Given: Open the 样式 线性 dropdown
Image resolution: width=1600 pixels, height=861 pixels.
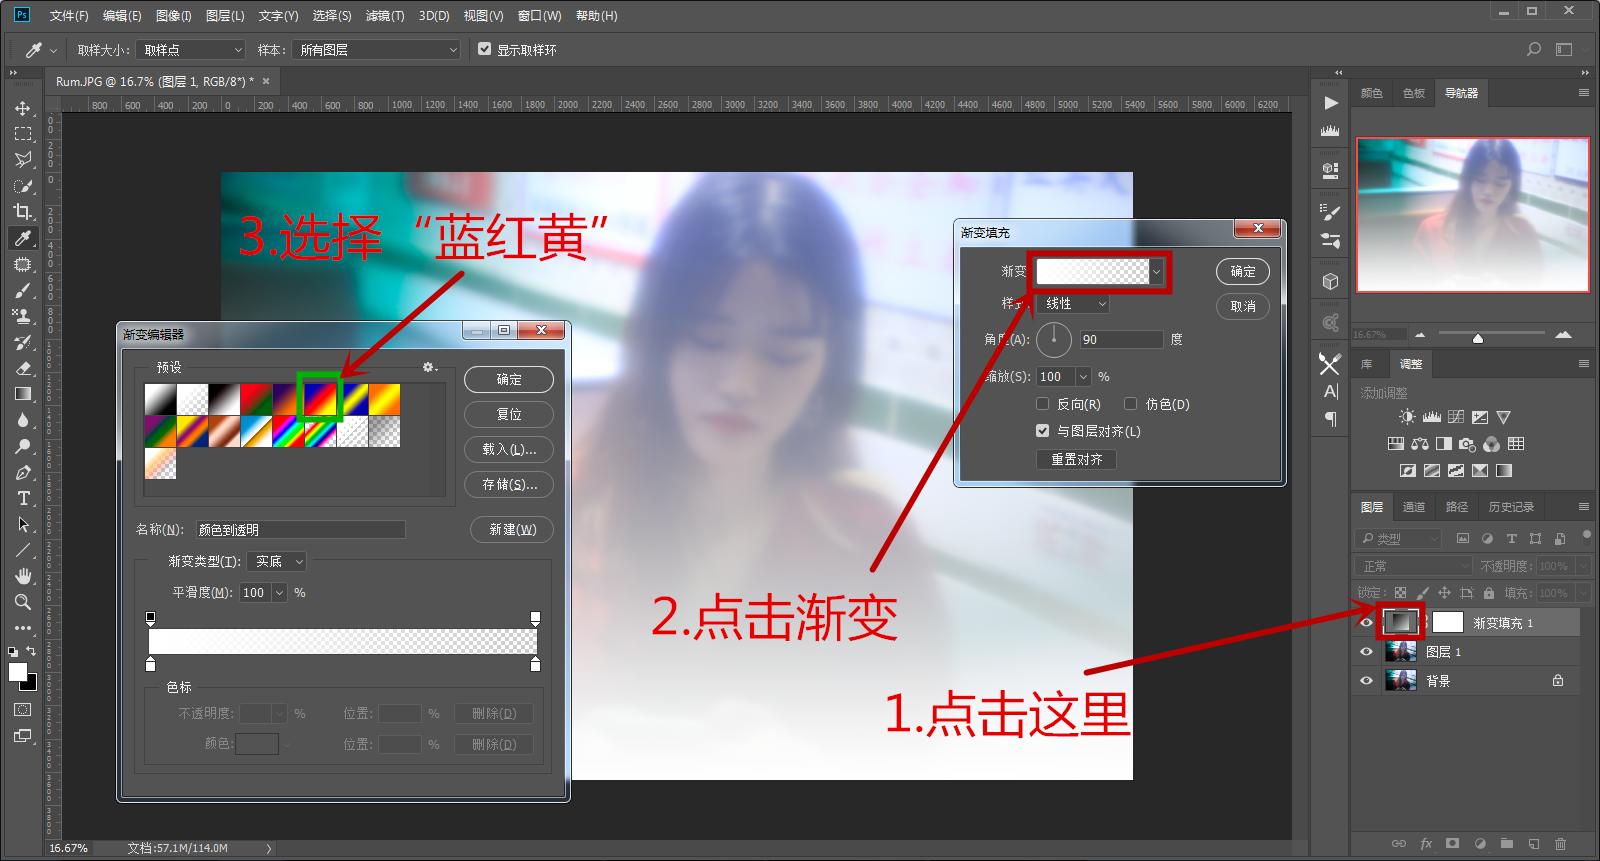Looking at the screenshot, I should [1073, 303].
